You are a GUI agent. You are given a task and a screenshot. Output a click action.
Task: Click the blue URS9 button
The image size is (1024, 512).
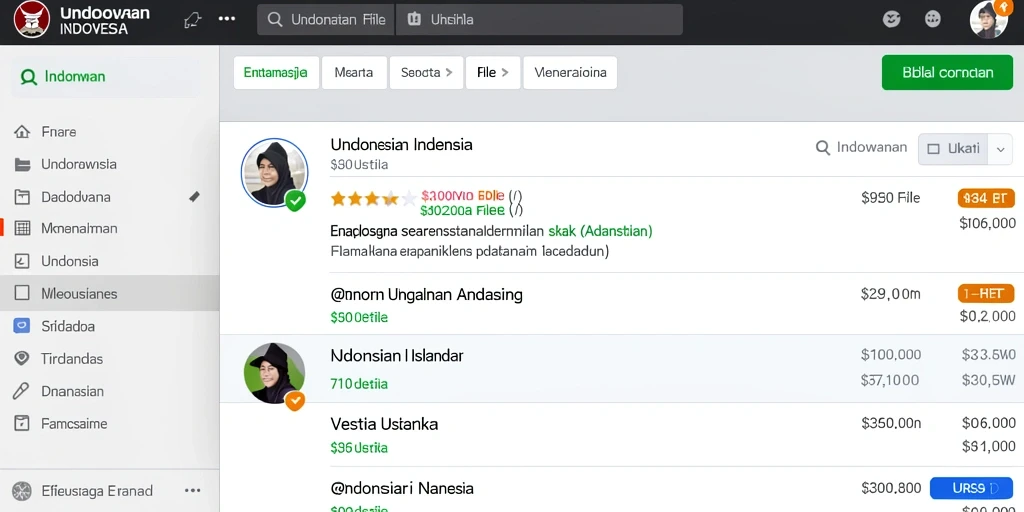(971, 488)
